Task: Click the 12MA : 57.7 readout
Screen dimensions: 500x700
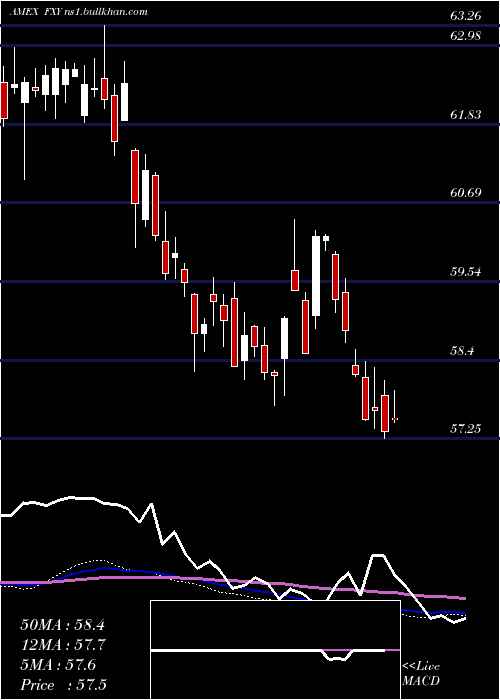Action: pyautogui.click(x=62, y=645)
